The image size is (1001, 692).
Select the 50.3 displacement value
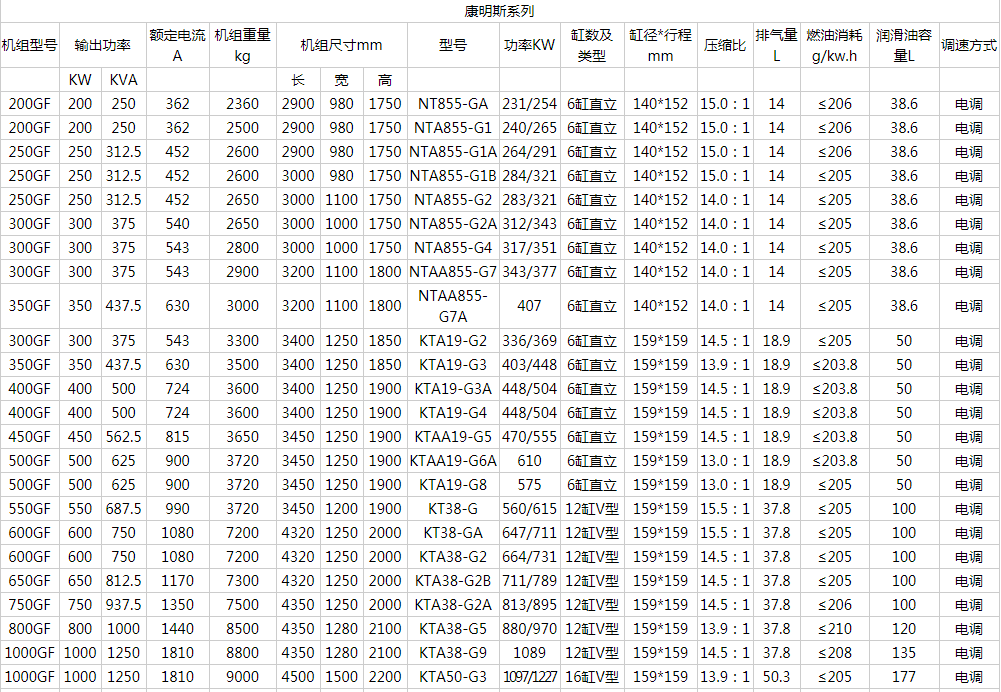(x=776, y=677)
